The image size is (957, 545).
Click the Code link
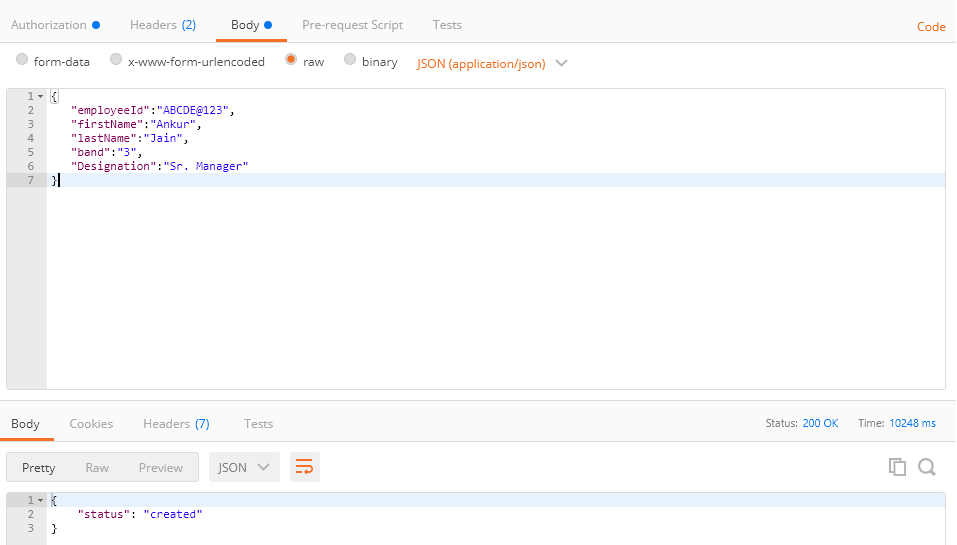(931, 27)
